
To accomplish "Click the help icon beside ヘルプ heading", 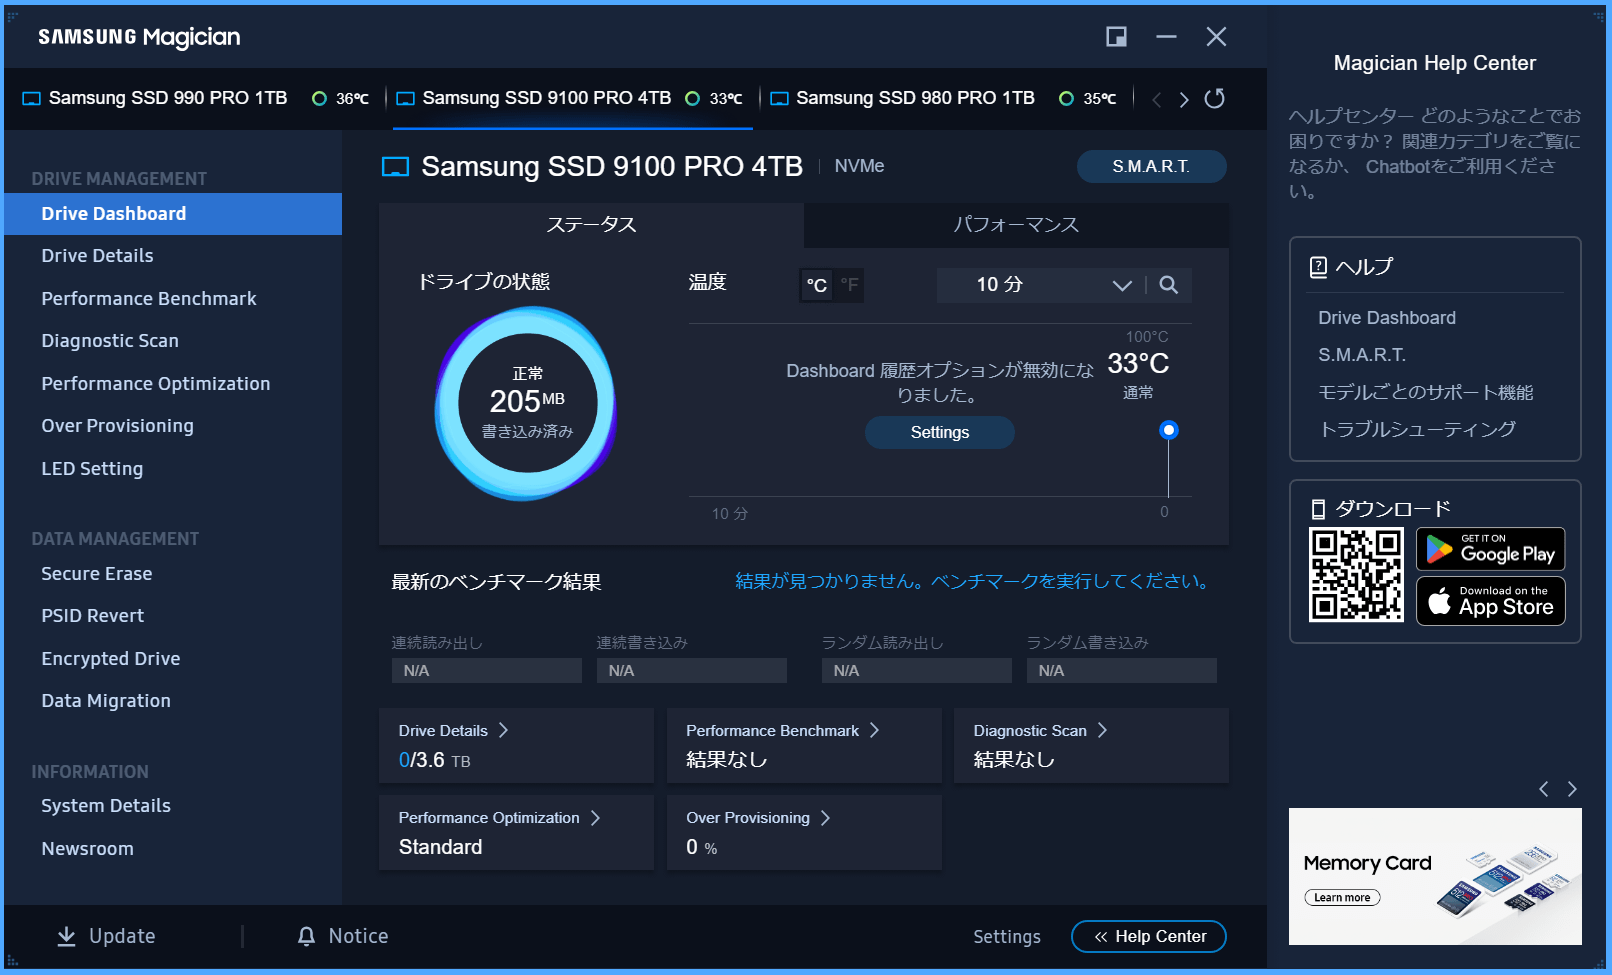I will point(1318,267).
